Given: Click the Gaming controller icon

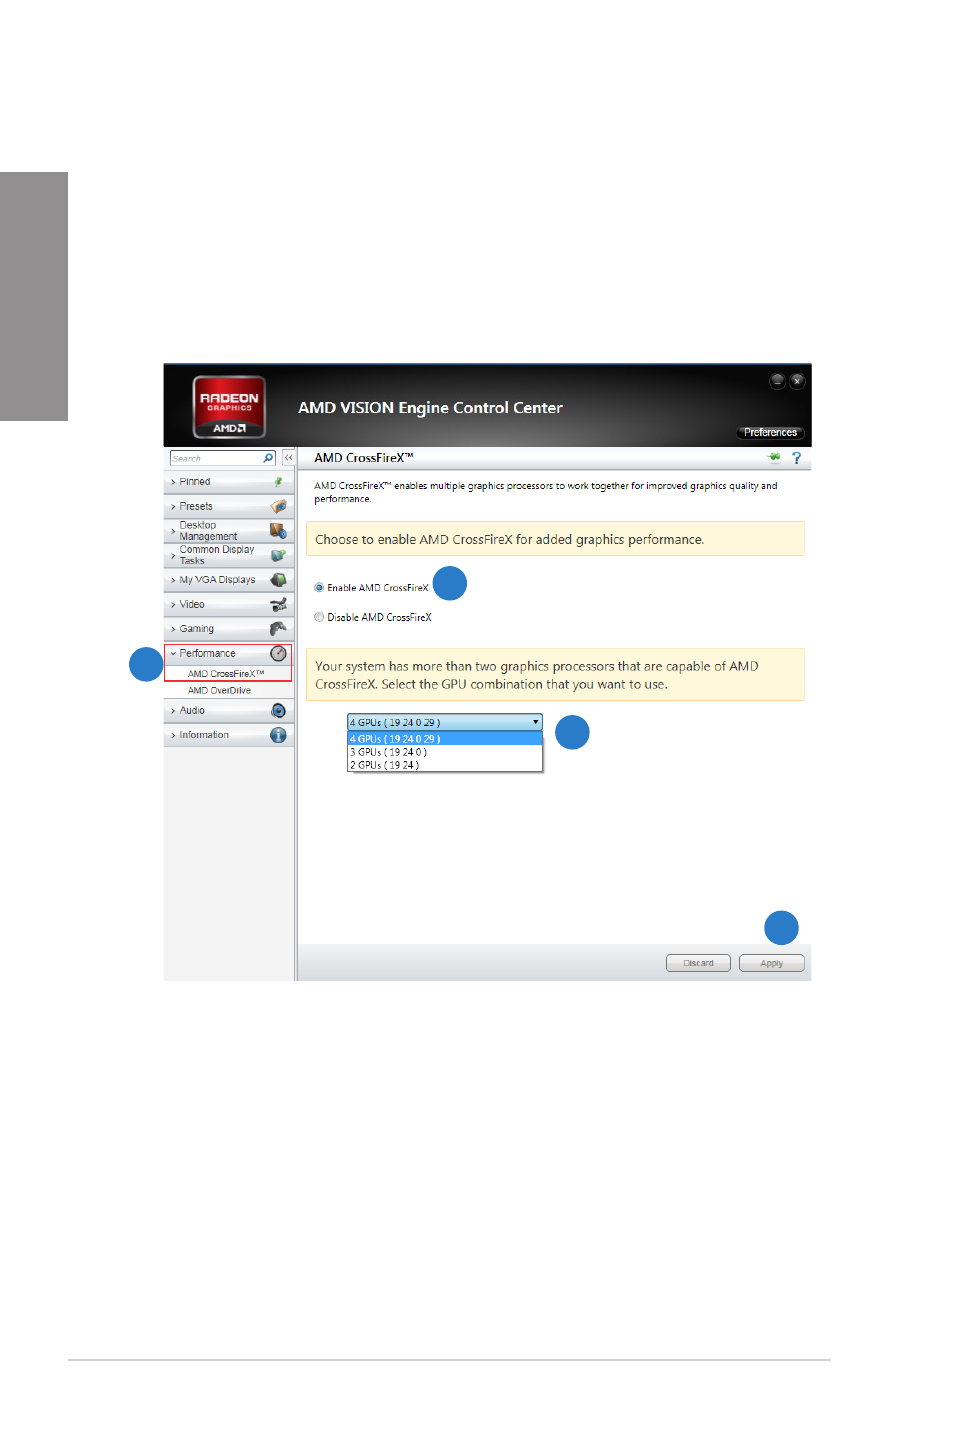Looking at the screenshot, I should (x=278, y=628).
